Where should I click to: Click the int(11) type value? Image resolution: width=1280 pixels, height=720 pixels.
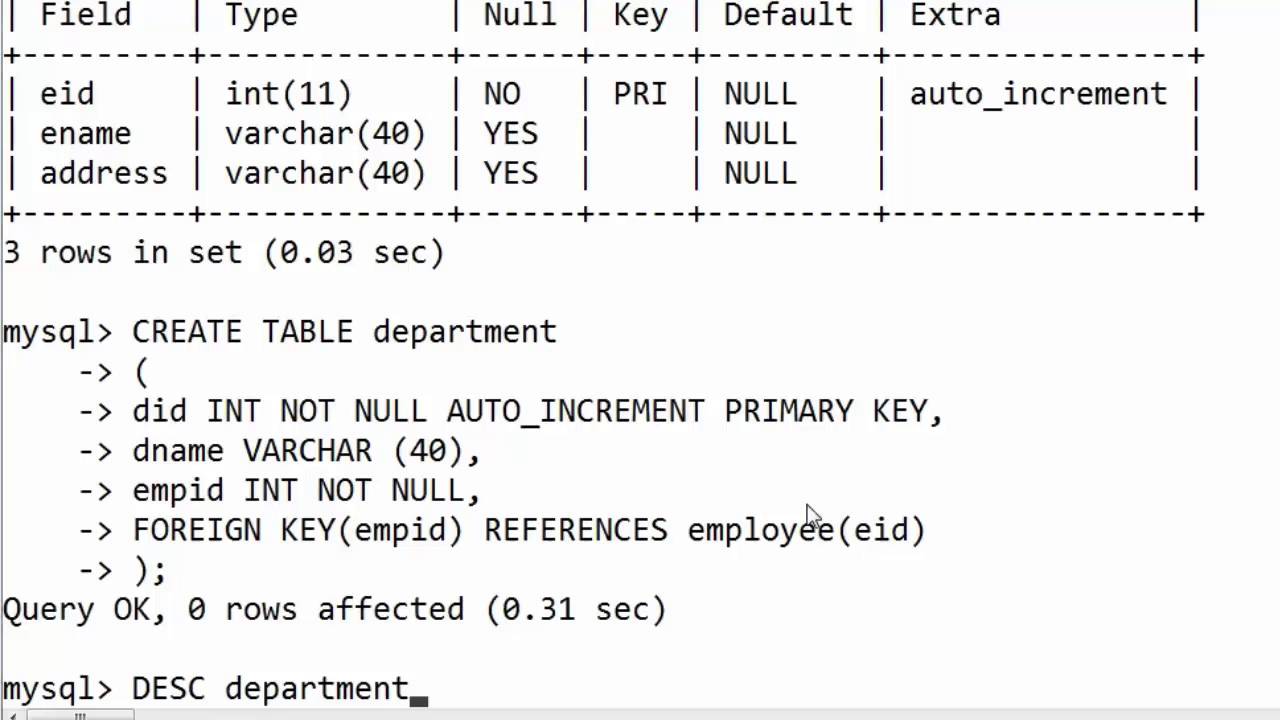point(288,94)
